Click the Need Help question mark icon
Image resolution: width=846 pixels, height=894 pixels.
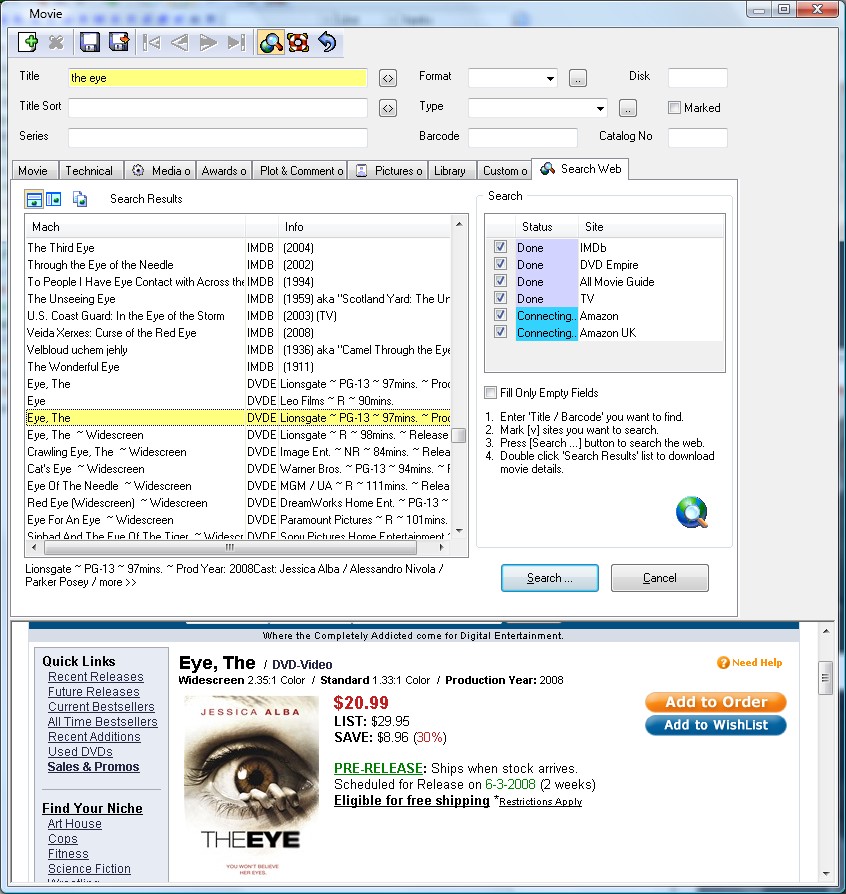723,663
